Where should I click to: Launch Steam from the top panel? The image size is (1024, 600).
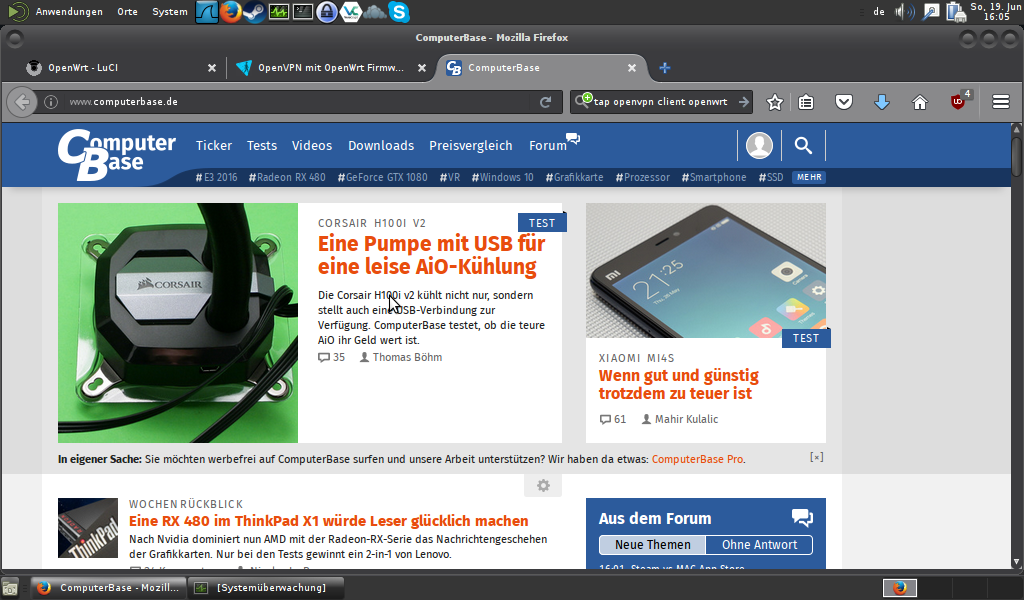coord(254,12)
